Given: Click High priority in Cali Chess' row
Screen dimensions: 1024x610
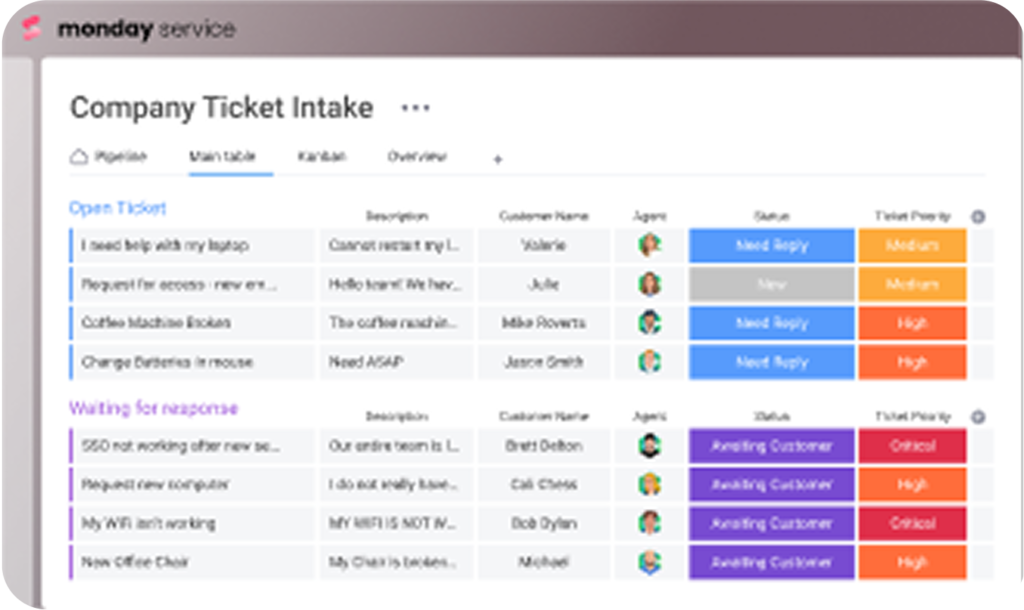Looking at the screenshot, I should point(912,485).
